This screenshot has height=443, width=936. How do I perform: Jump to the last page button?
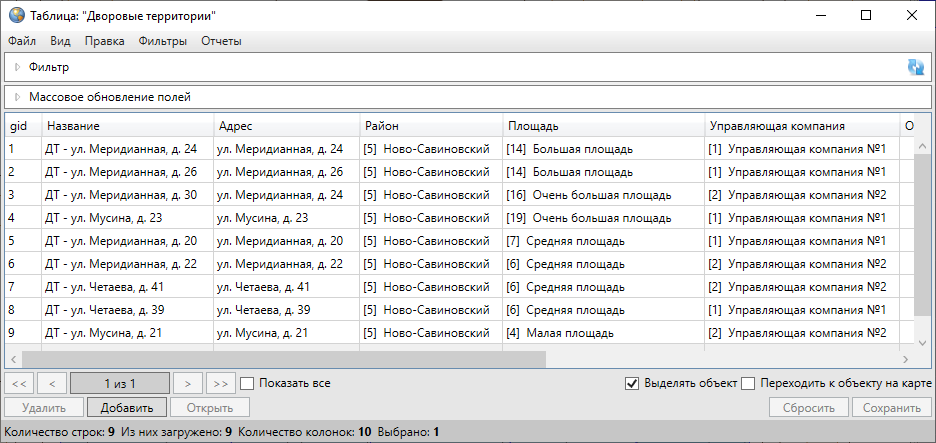[x=220, y=383]
